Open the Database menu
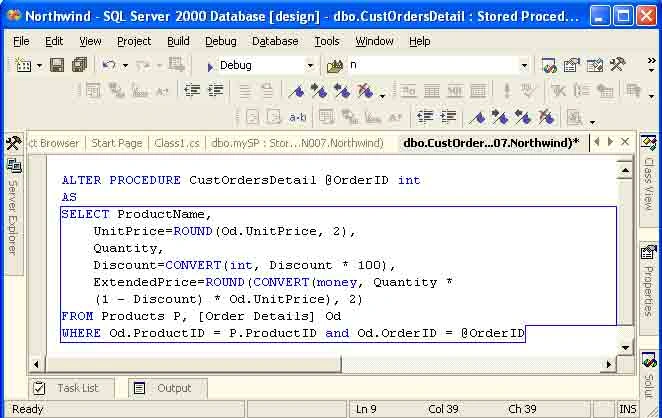This screenshot has height=418, width=662. (275, 41)
